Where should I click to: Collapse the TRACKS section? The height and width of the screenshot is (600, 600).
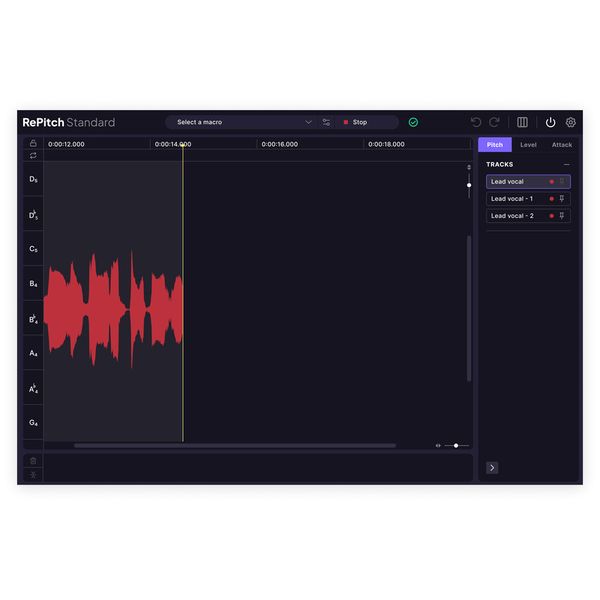point(566,164)
